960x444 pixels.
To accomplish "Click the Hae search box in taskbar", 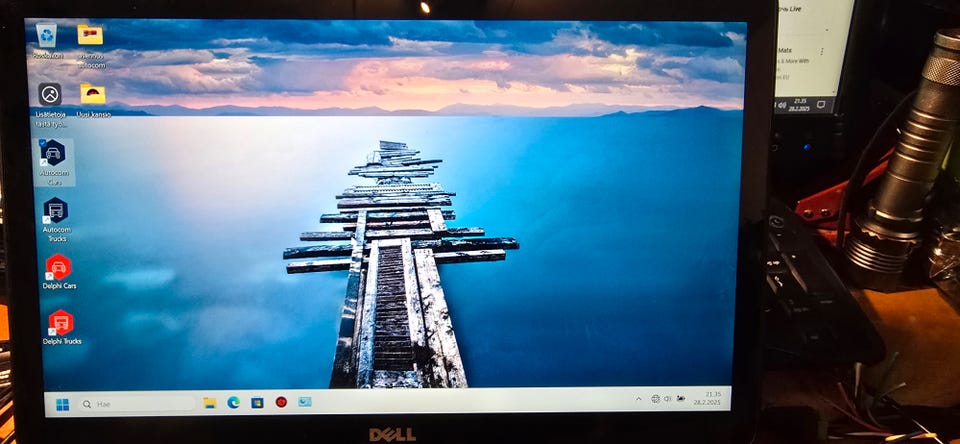I will point(137,404).
